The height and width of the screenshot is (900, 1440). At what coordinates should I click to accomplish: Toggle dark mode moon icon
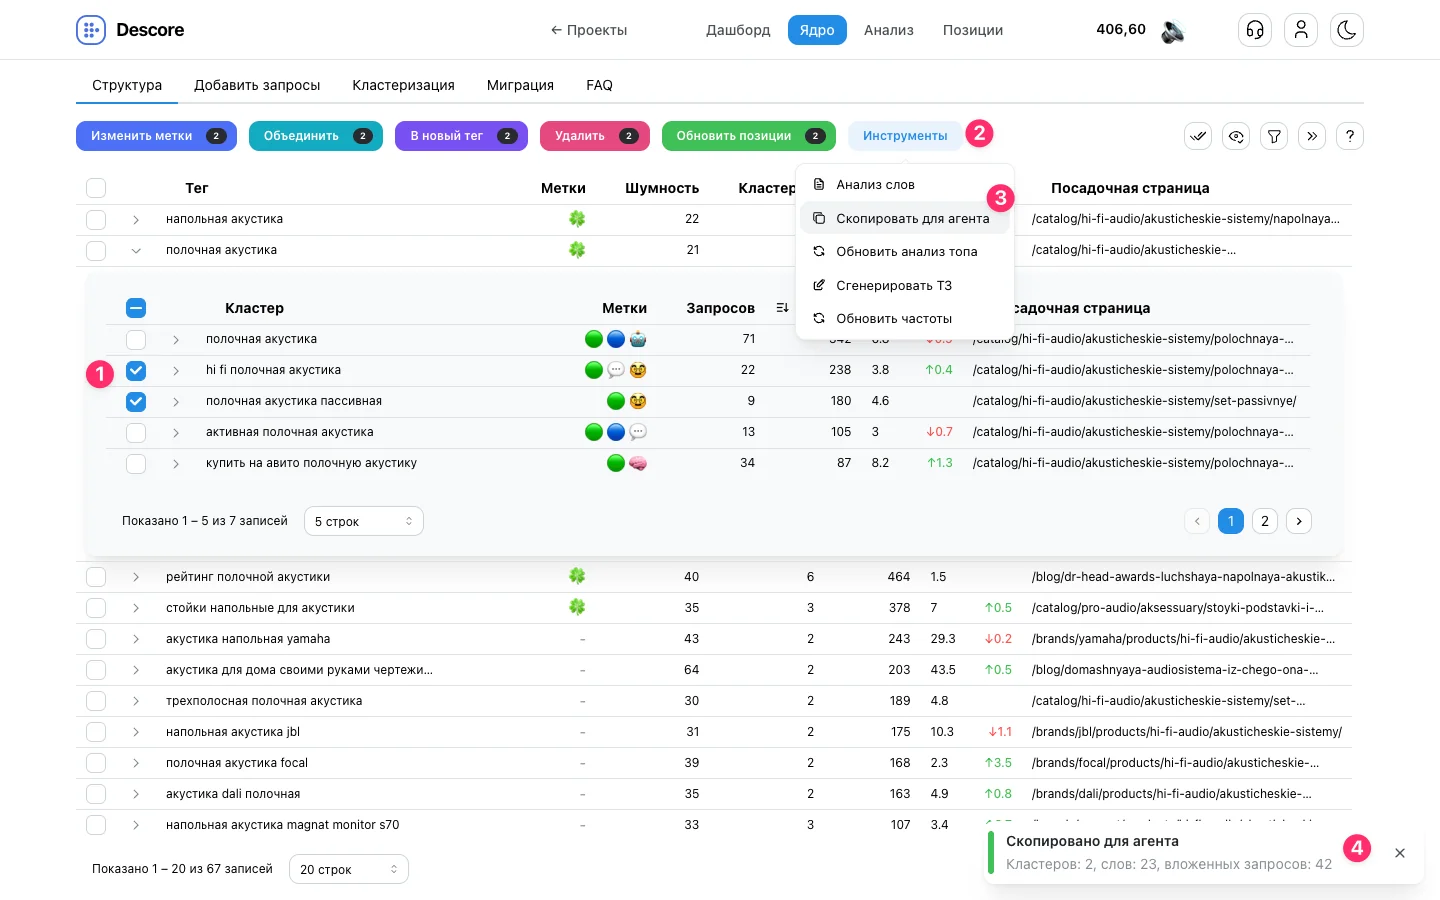pos(1347,30)
